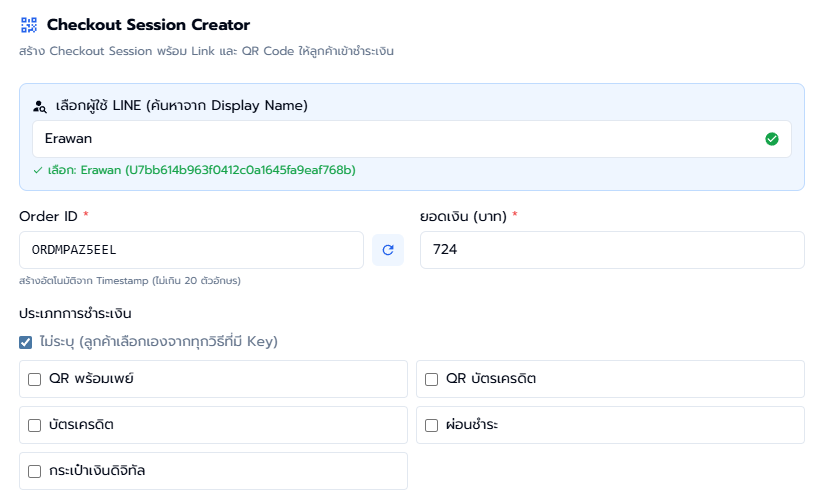821x496 pixels.
Task: Click the selected user text Erawan (U7bb614b…)
Action: tap(194, 170)
